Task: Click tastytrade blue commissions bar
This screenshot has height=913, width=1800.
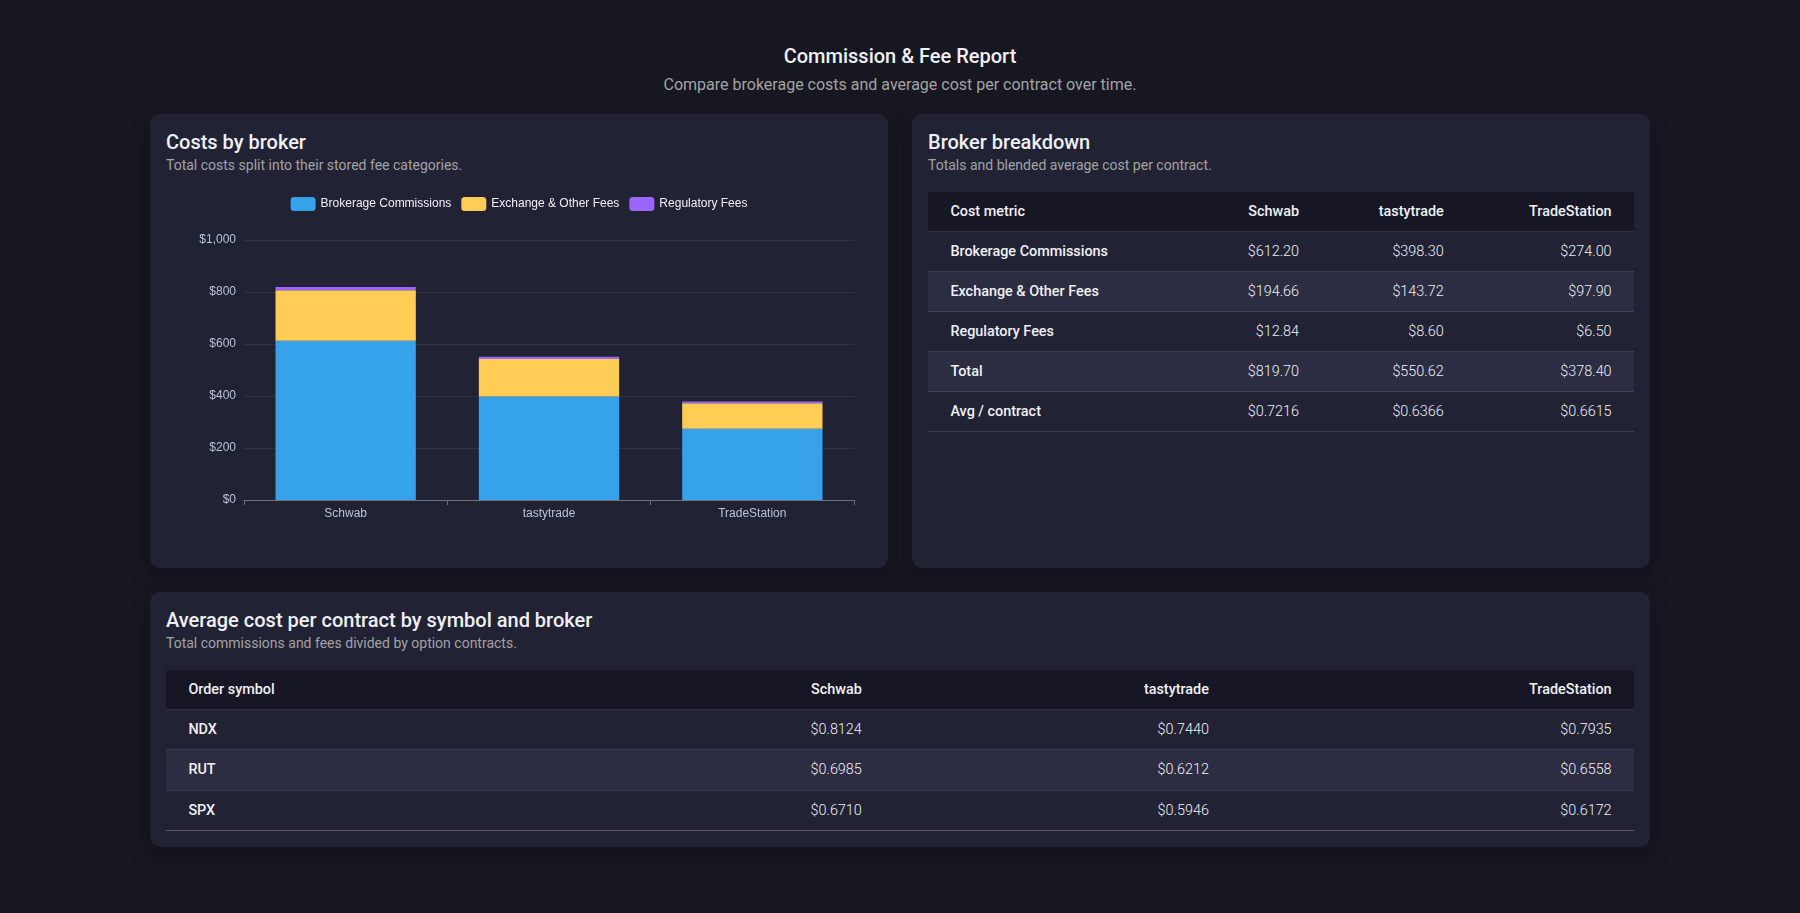Action: (549, 448)
